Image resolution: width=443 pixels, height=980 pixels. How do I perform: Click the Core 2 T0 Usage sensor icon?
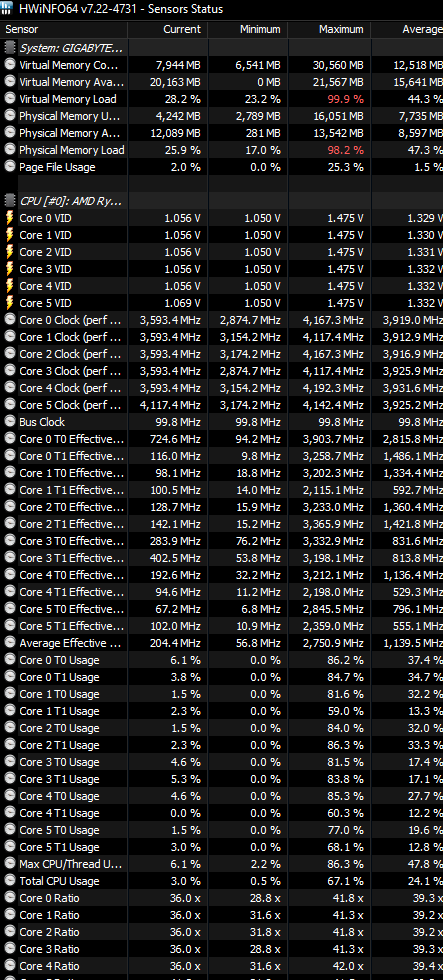click(10, 728)
